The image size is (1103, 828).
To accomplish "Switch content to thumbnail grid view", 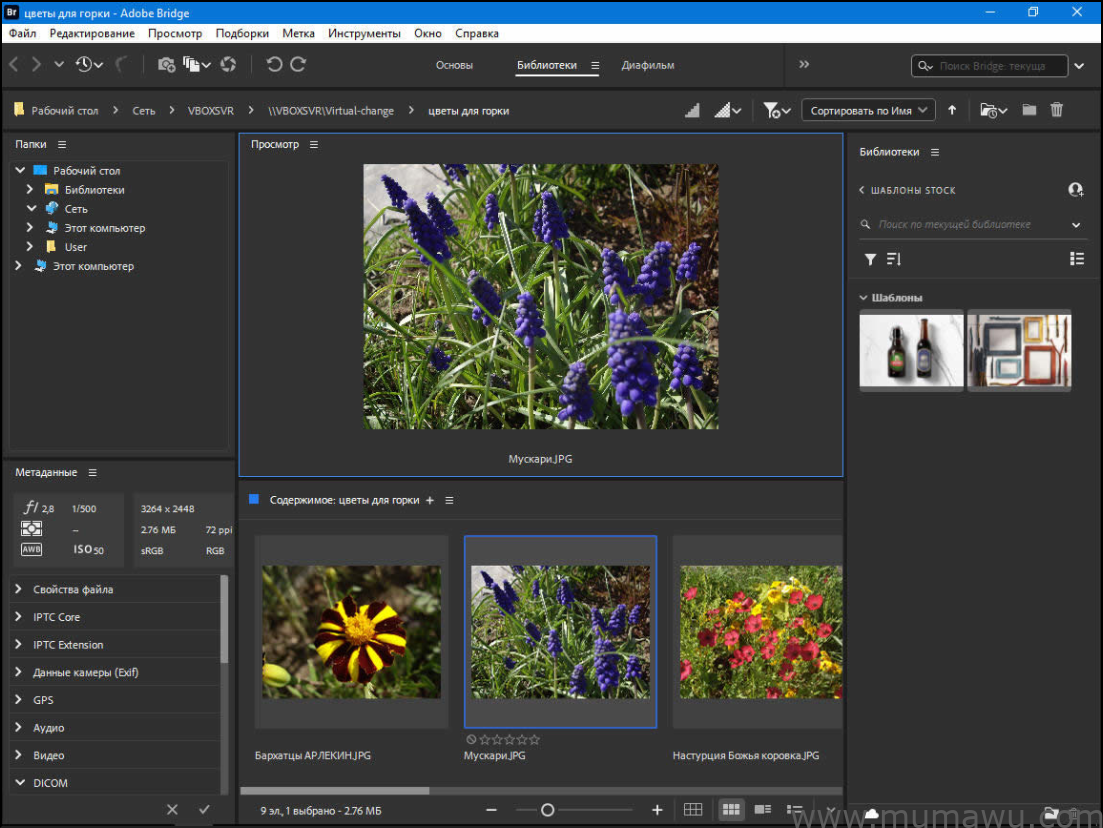I will 731,809.
